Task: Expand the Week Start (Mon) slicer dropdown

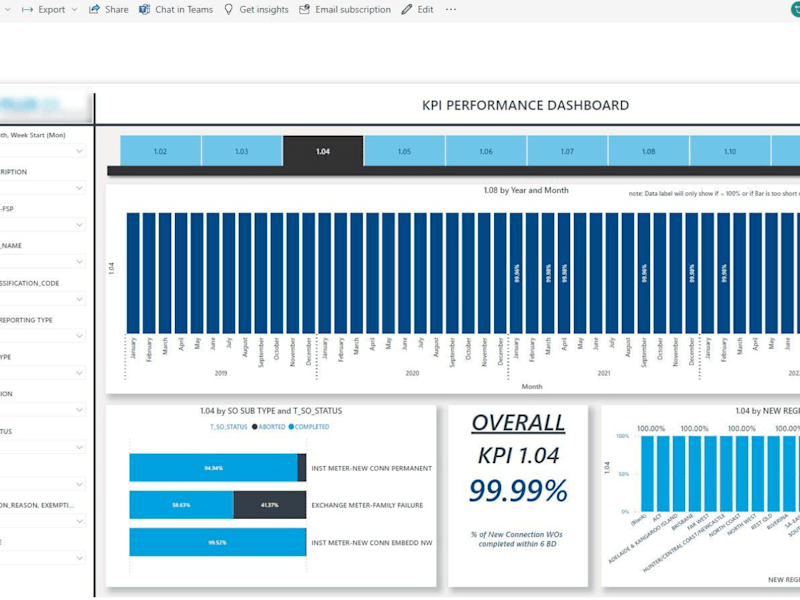Action: (x=79, y=151)
